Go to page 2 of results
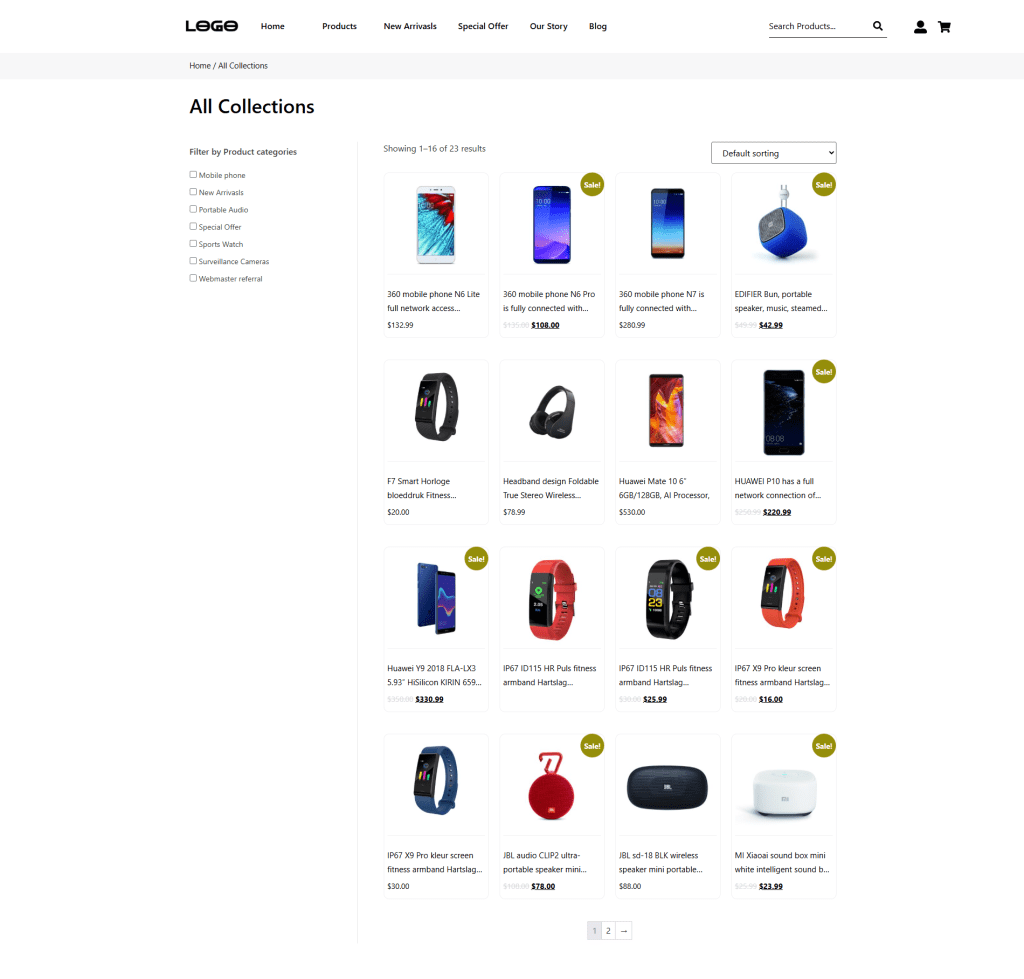Viewport: 1024px width, 979px height. click(608, 931)
